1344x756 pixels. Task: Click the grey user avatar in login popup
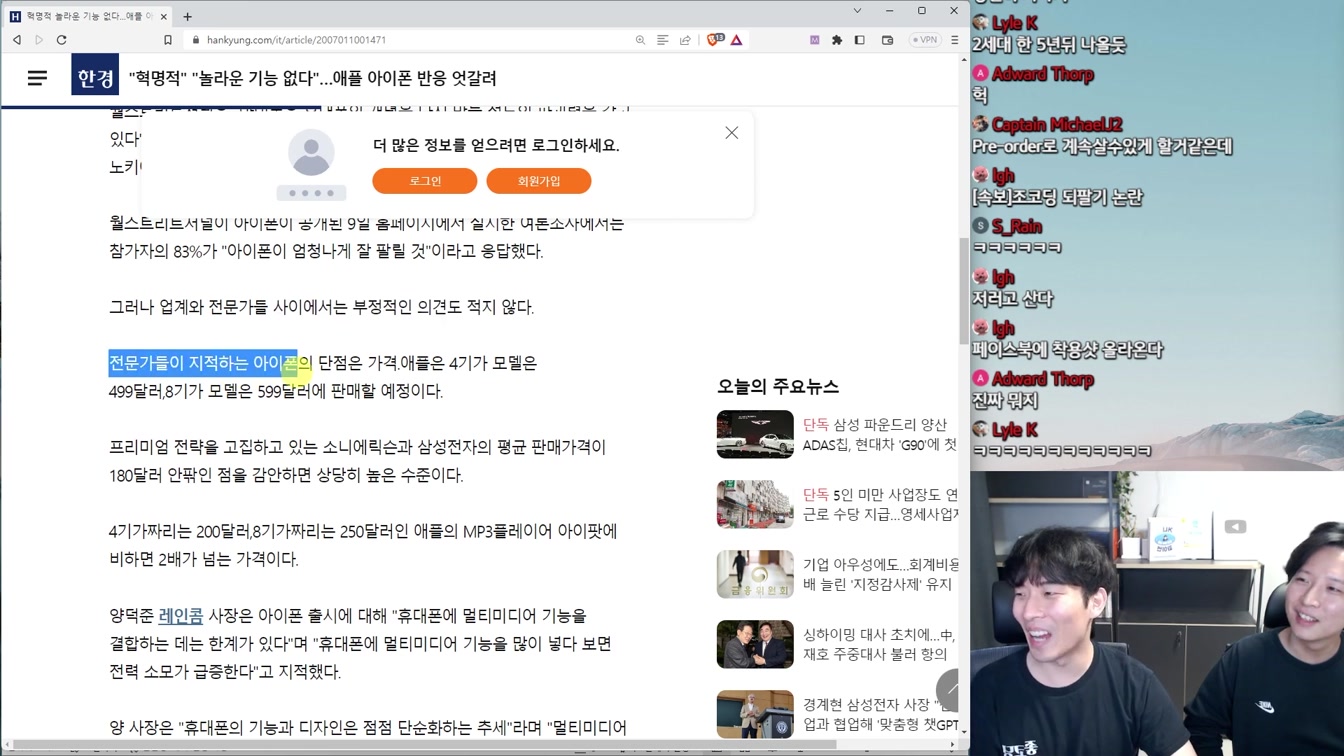311,152
